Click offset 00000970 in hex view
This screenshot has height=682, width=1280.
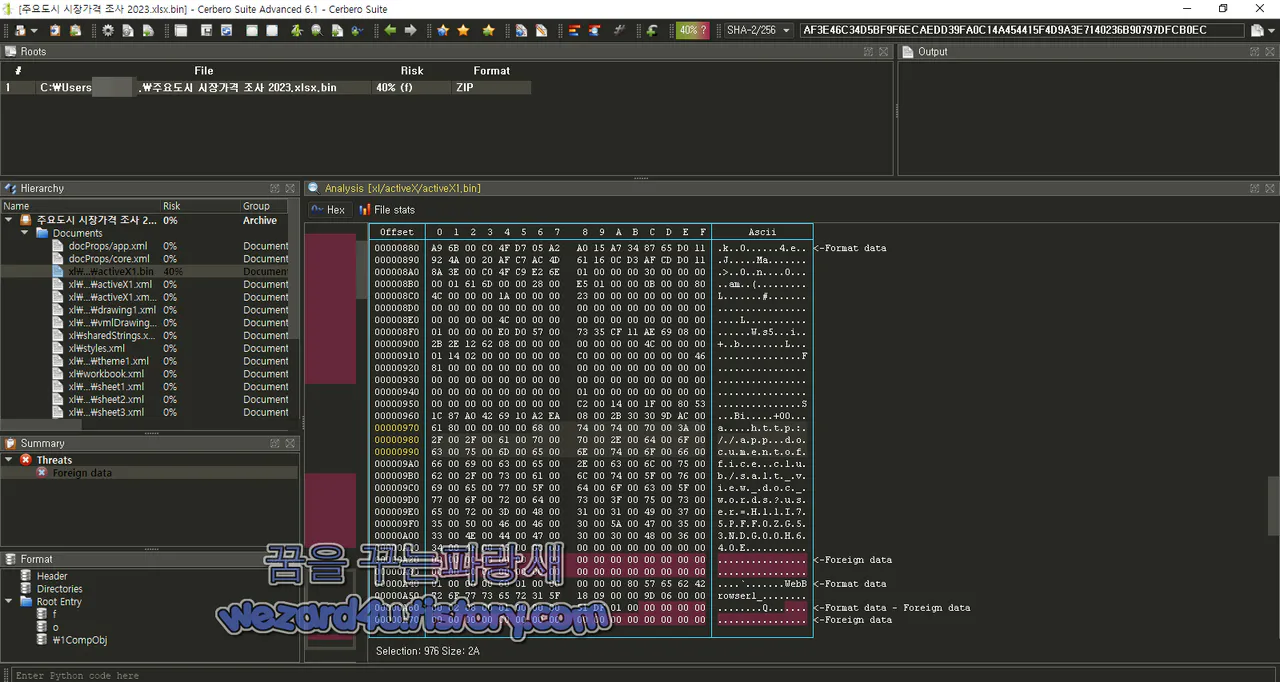(x=396, y=428)
